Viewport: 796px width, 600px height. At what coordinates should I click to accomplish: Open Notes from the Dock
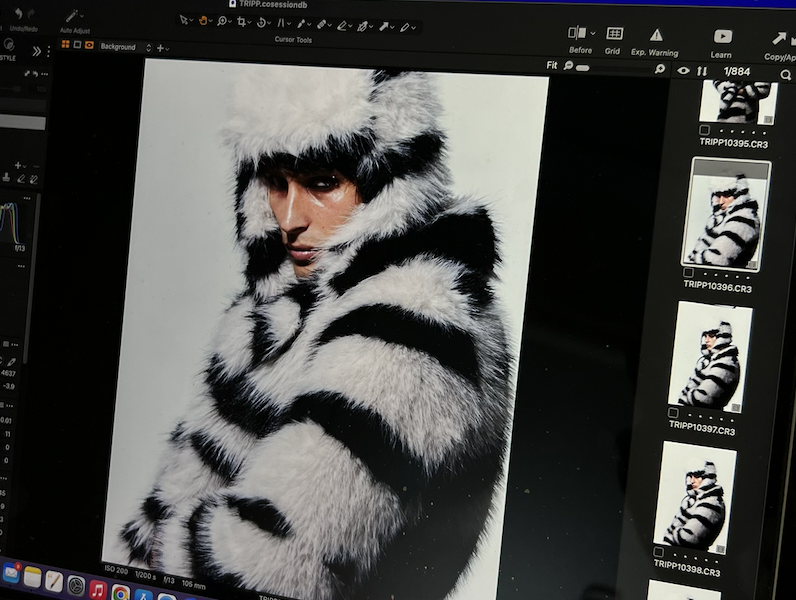(x=32, y=578)
